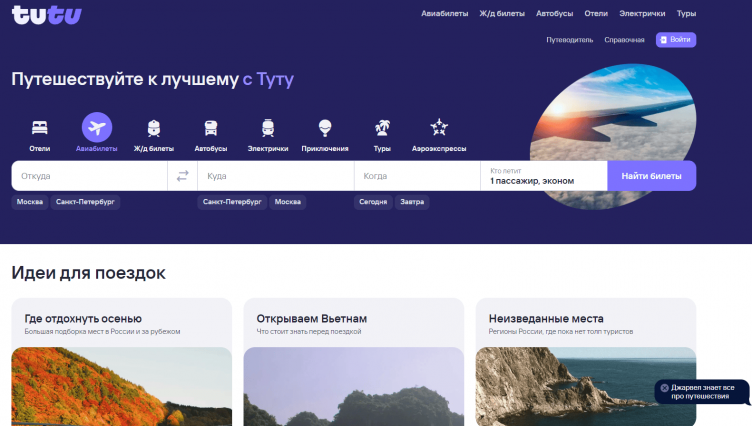Pick the Сегодня date chip
The image size is (752, 426).
tap(373, 202)
